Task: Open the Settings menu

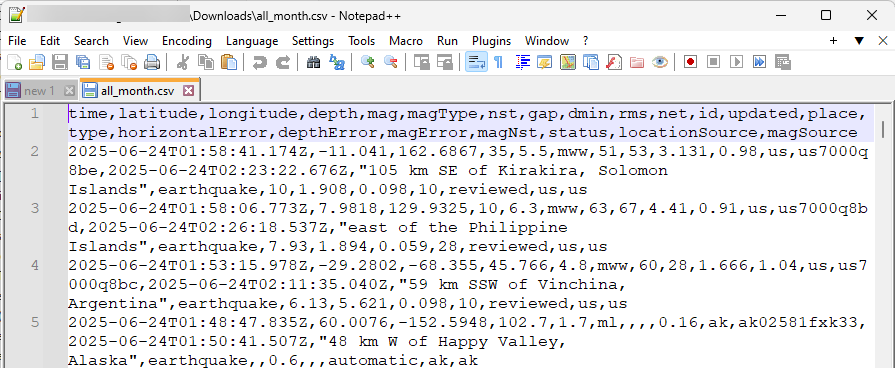Action: 313,41
